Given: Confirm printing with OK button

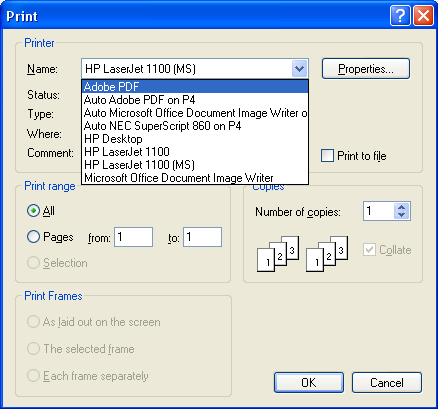Looking at the screenshot, I should (x=309, y=382).
